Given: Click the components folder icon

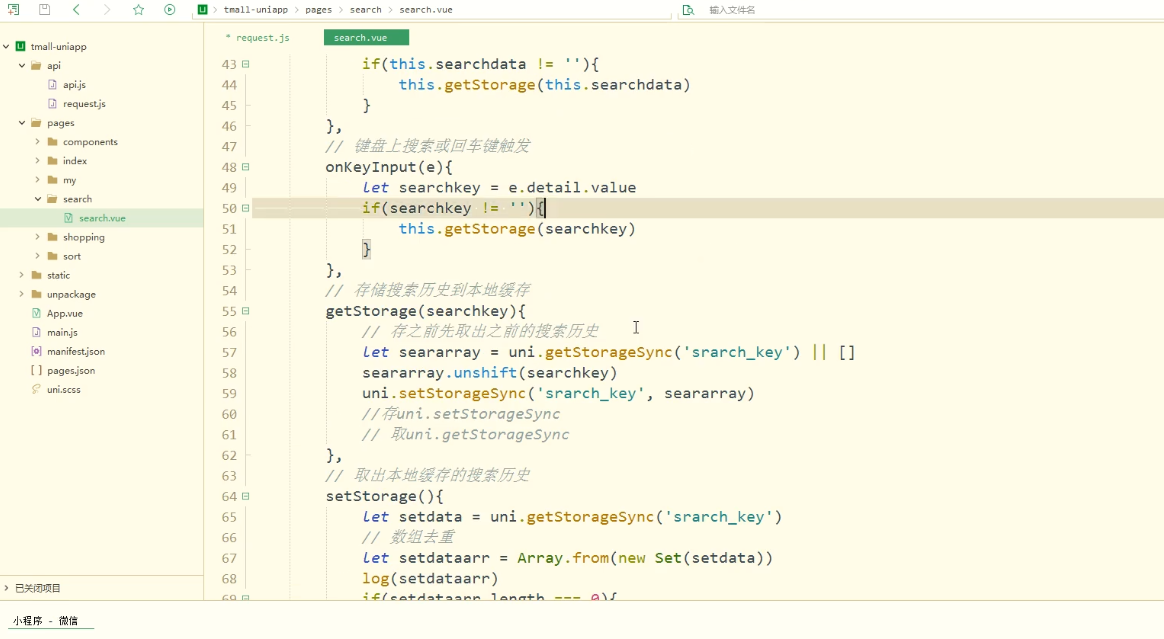Looking at the screenshot, I should click(52, 142).
